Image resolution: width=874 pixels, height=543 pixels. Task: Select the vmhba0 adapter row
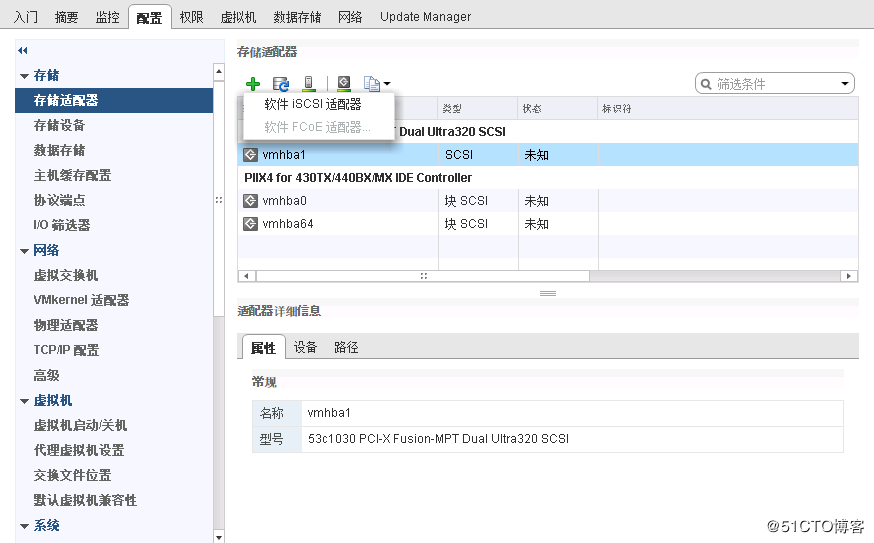[x=548, y=201]
